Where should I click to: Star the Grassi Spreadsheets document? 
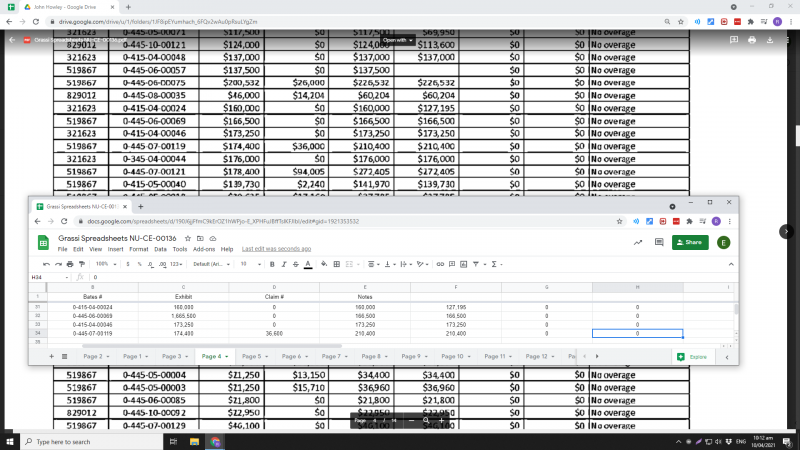188,238
